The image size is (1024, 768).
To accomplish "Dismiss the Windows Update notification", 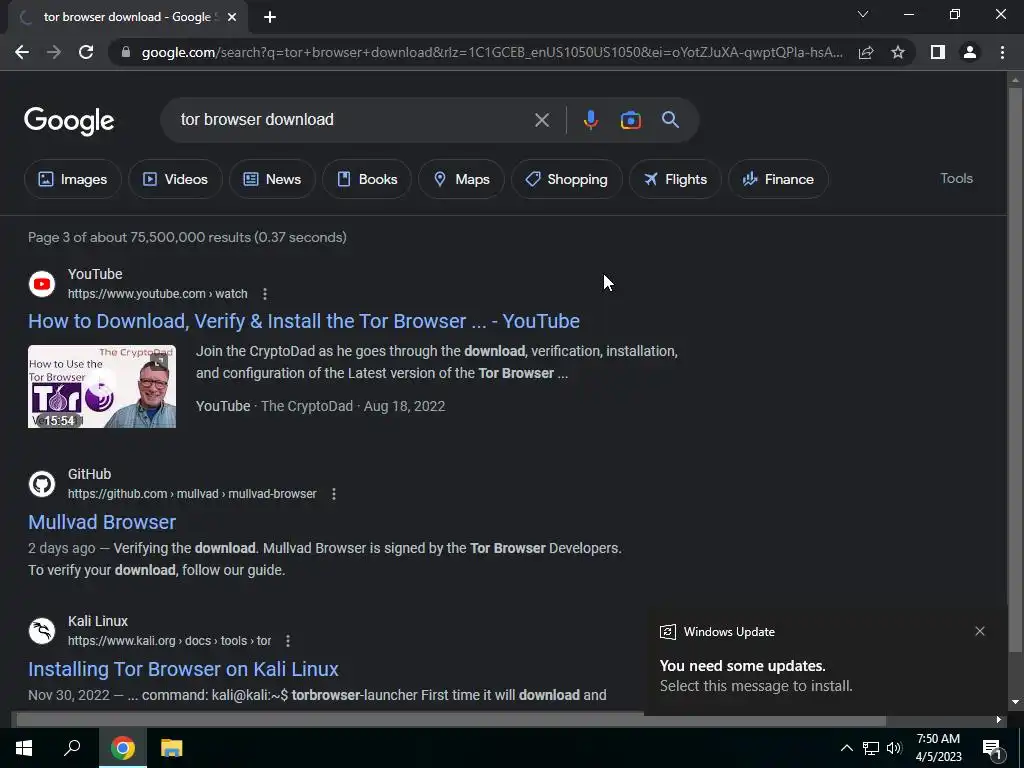I will coord(980,632).
